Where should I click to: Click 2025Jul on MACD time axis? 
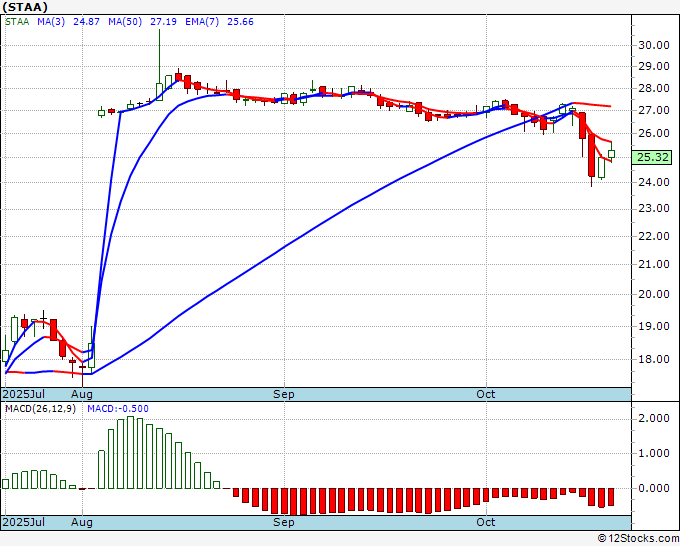[x=24, y=522]
